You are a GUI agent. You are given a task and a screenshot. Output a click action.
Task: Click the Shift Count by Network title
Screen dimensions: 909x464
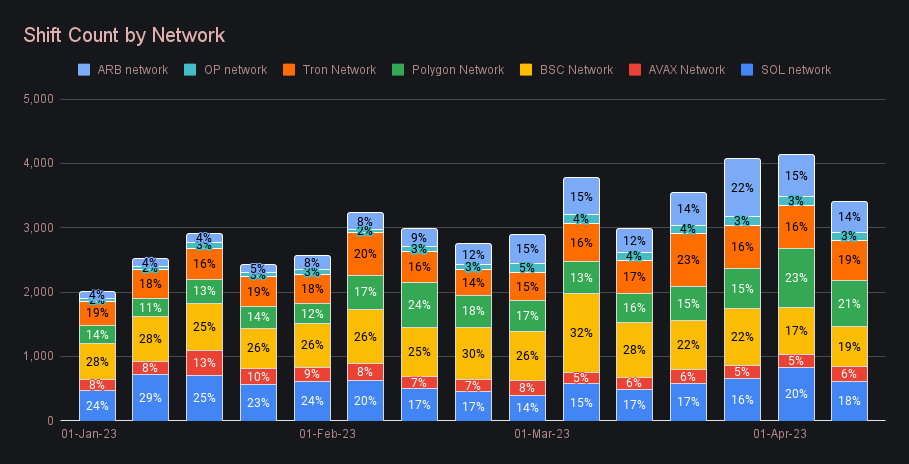click(x=124, y=35)
